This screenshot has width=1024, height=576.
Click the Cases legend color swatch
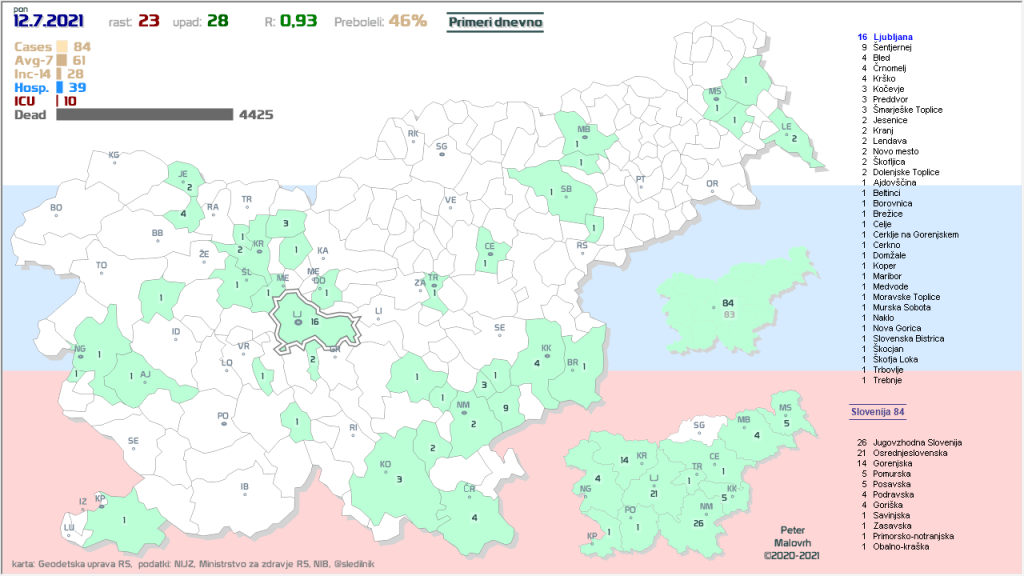pyautogui.click(x=62, y=46)
